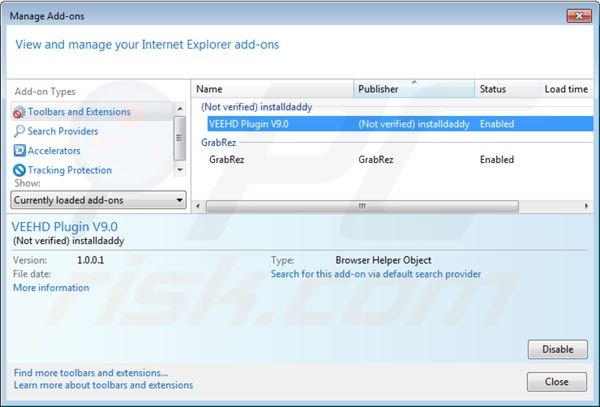Select the VEEHD Plugin V9.0 row

(400, 124)
